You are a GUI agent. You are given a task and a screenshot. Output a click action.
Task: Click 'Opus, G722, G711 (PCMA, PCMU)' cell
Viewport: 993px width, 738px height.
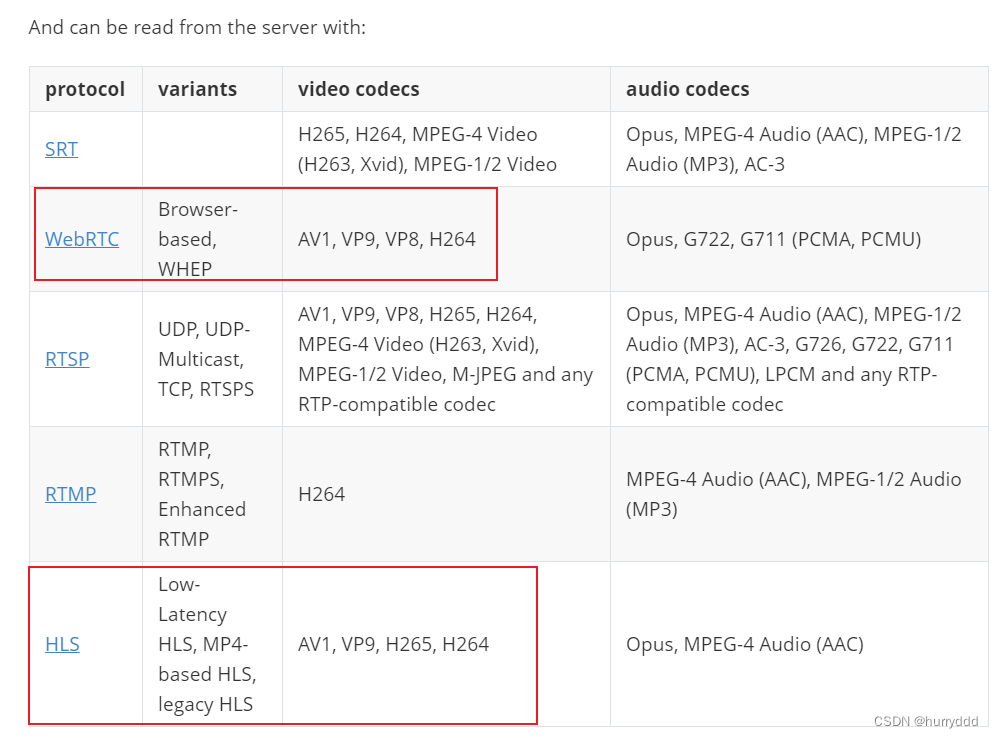coord(799,239)
